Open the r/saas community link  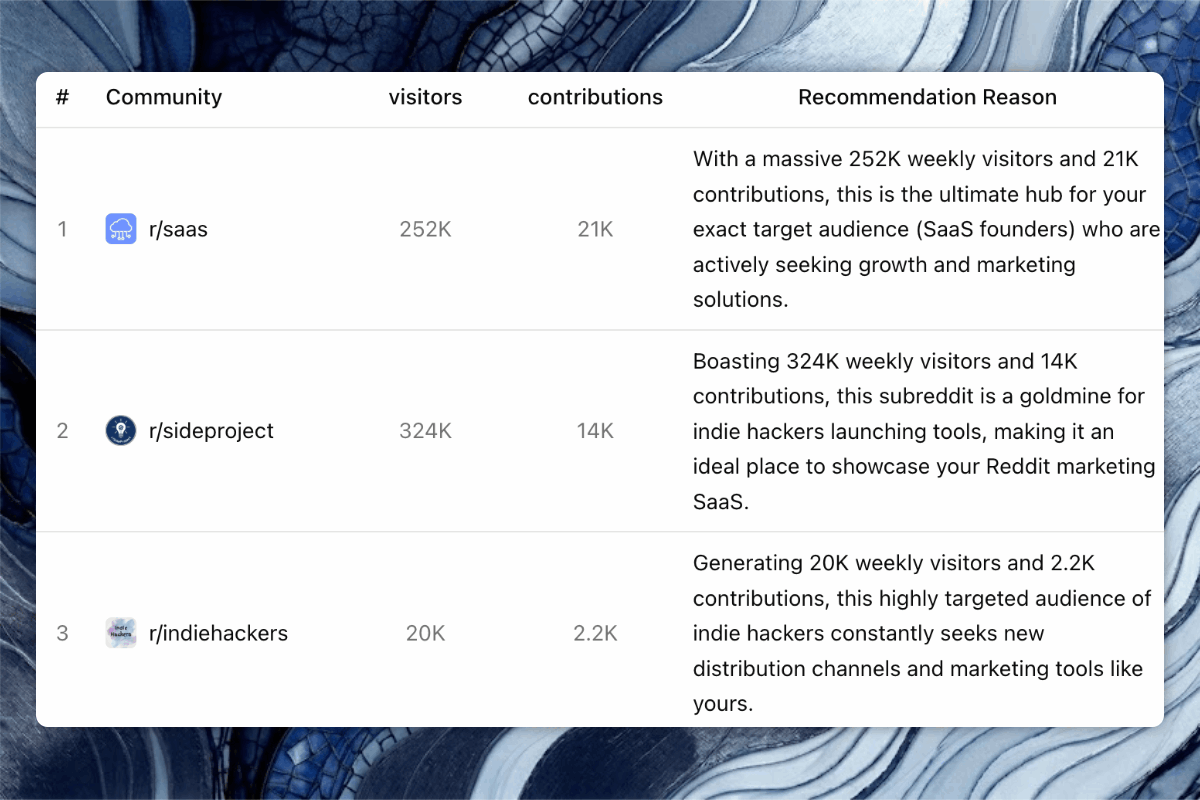pyautogui.click(x=178, y=229)
